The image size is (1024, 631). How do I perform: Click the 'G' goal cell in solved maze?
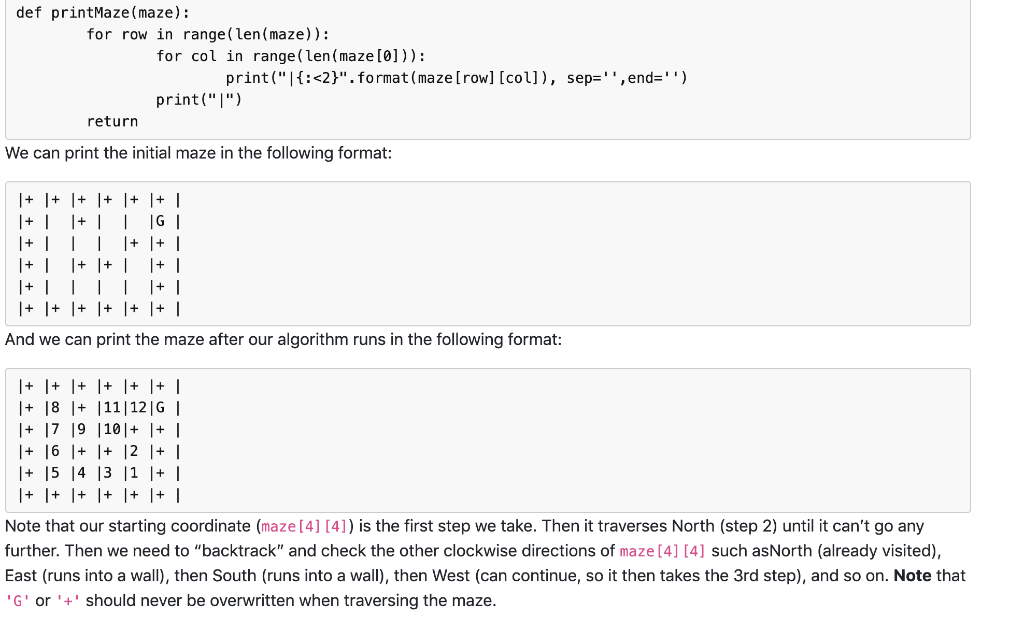point(160,408)
